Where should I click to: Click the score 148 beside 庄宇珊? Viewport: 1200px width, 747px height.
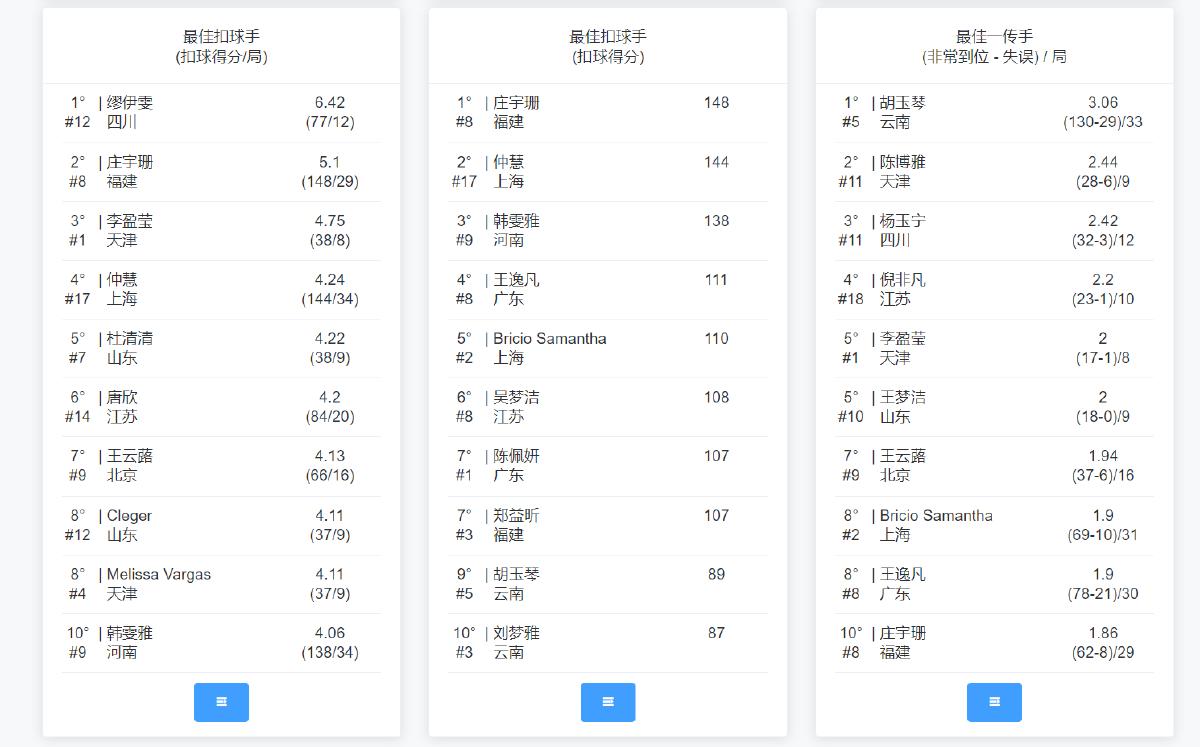click(x=718, y=102)
